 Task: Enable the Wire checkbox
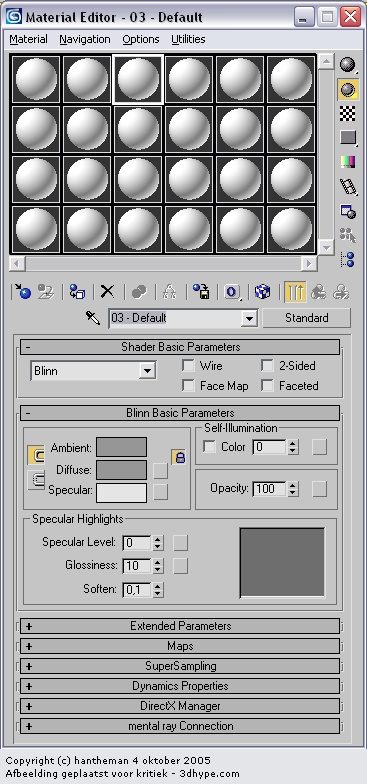188,366
